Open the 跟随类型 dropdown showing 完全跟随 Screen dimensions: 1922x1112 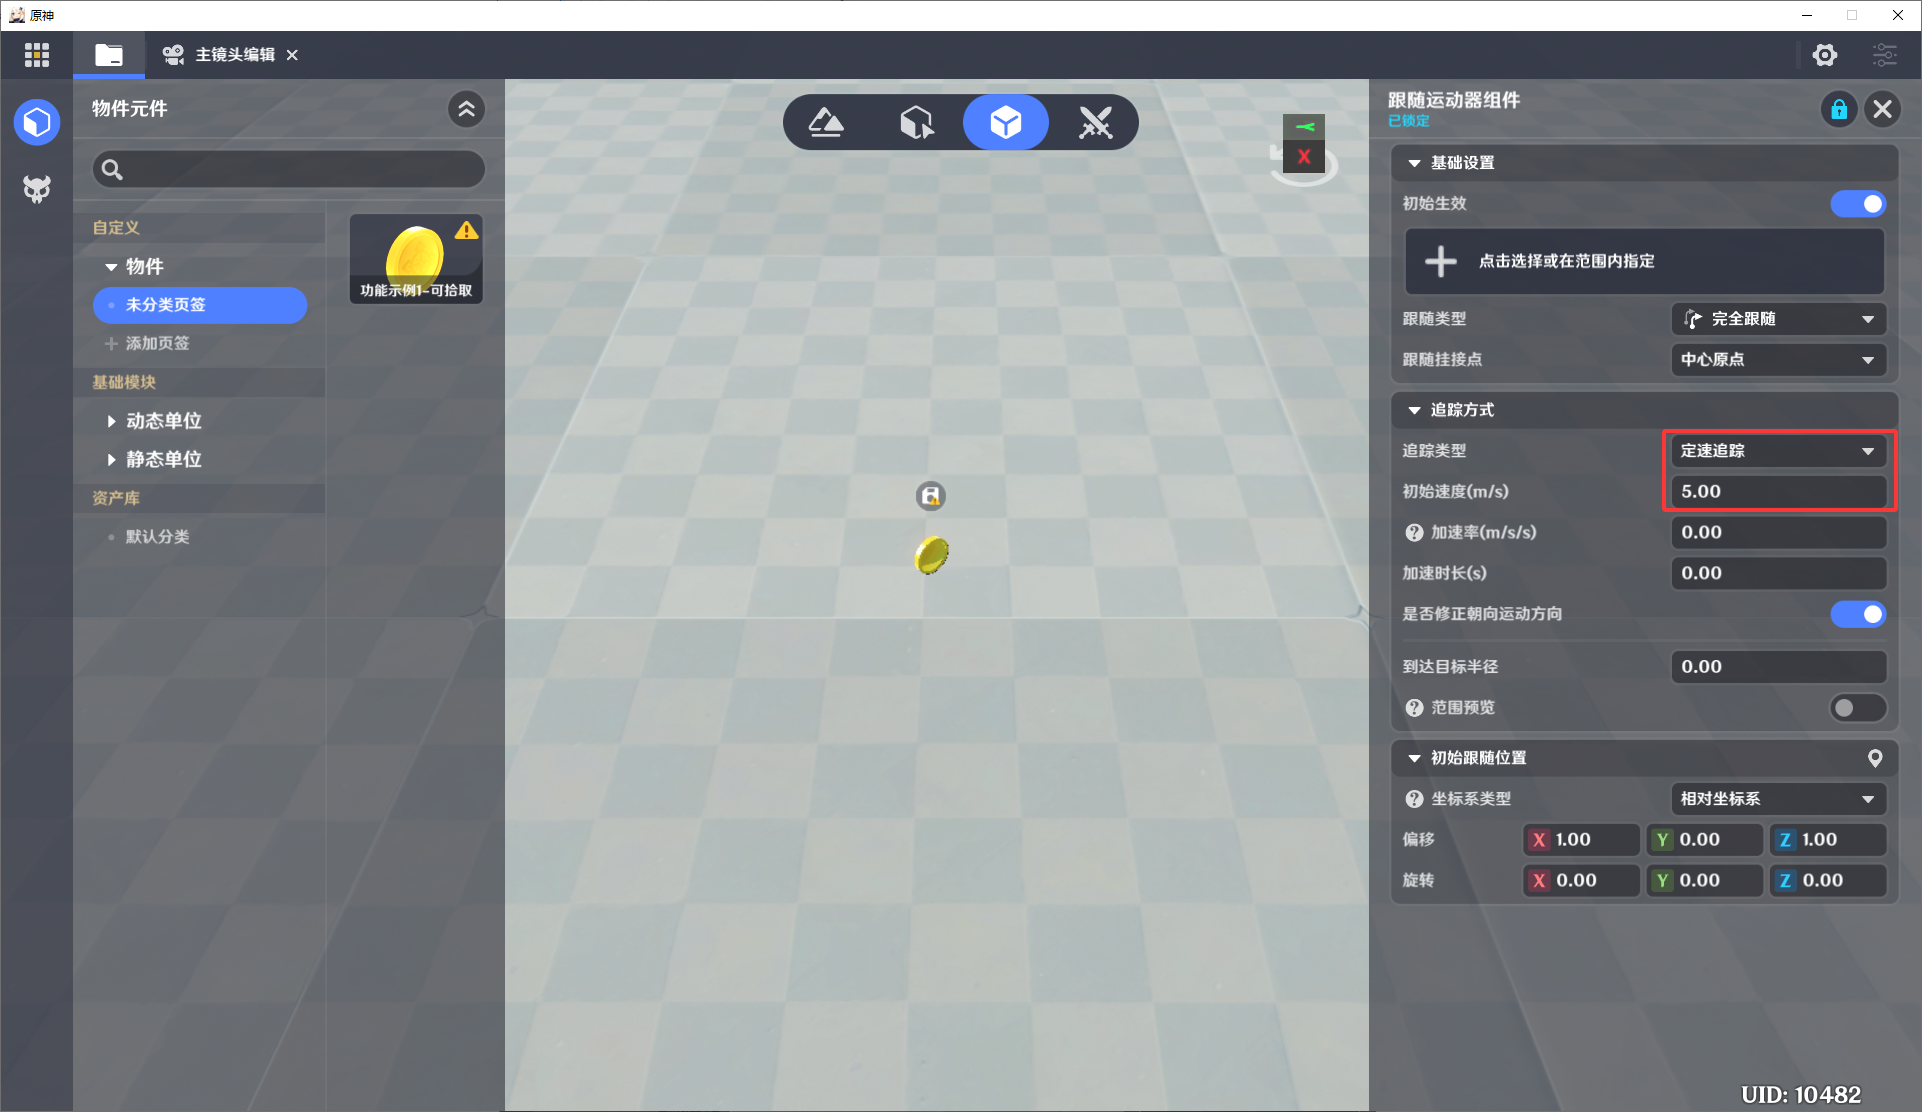1777,319
